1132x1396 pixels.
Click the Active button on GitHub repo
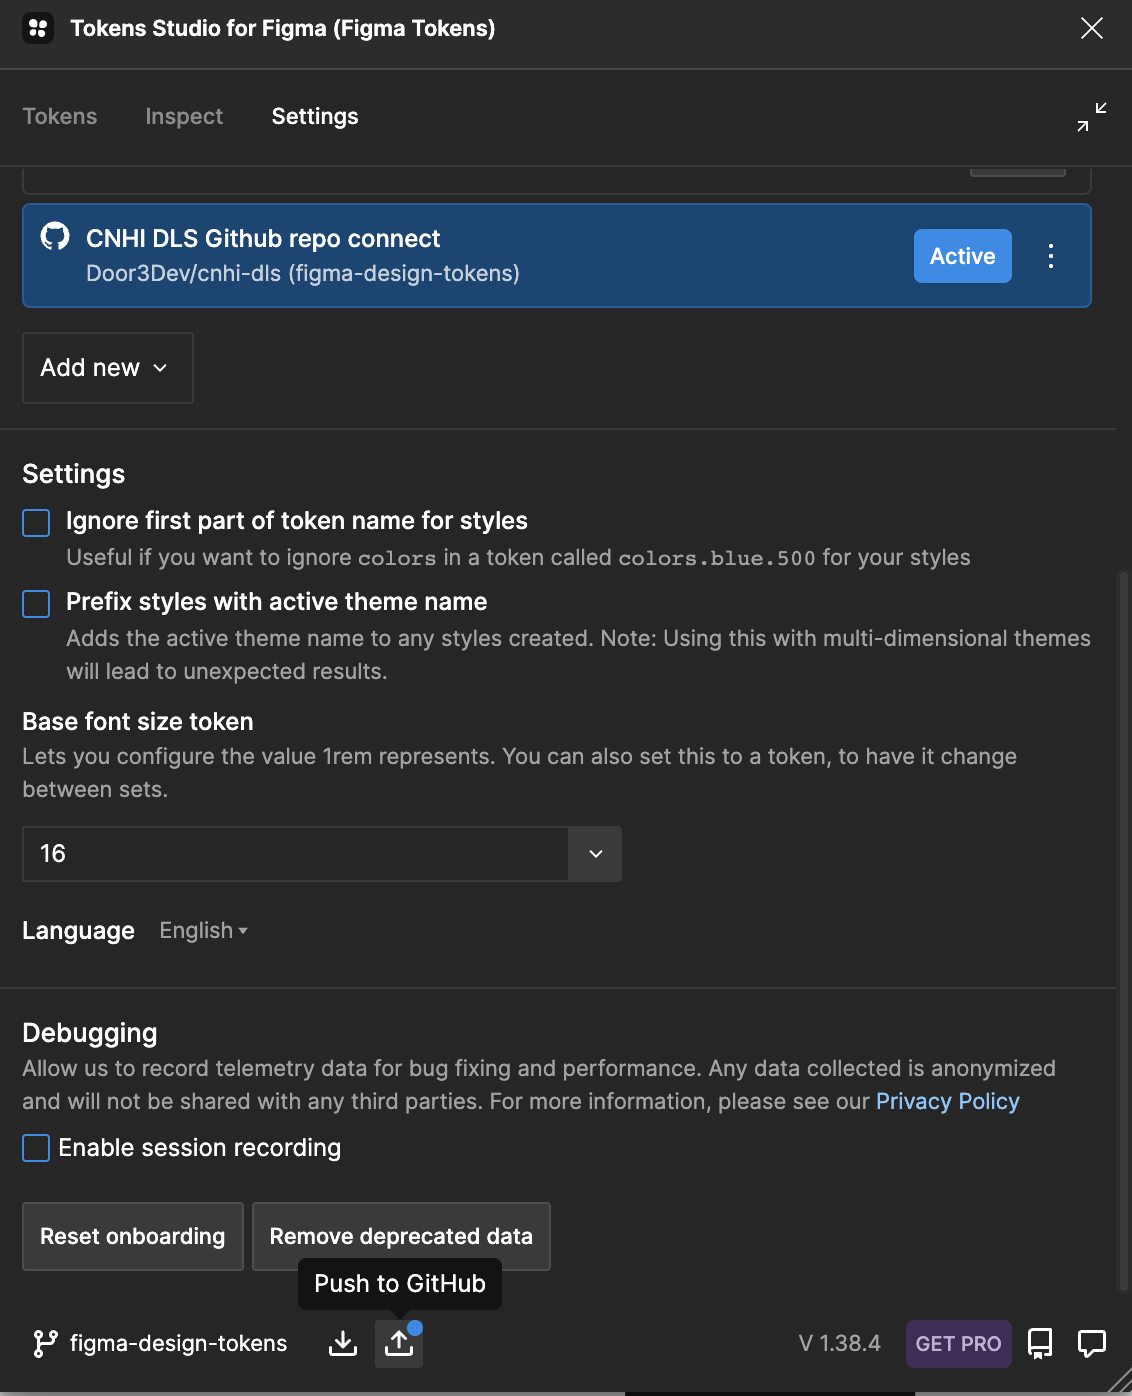point(963,256)
